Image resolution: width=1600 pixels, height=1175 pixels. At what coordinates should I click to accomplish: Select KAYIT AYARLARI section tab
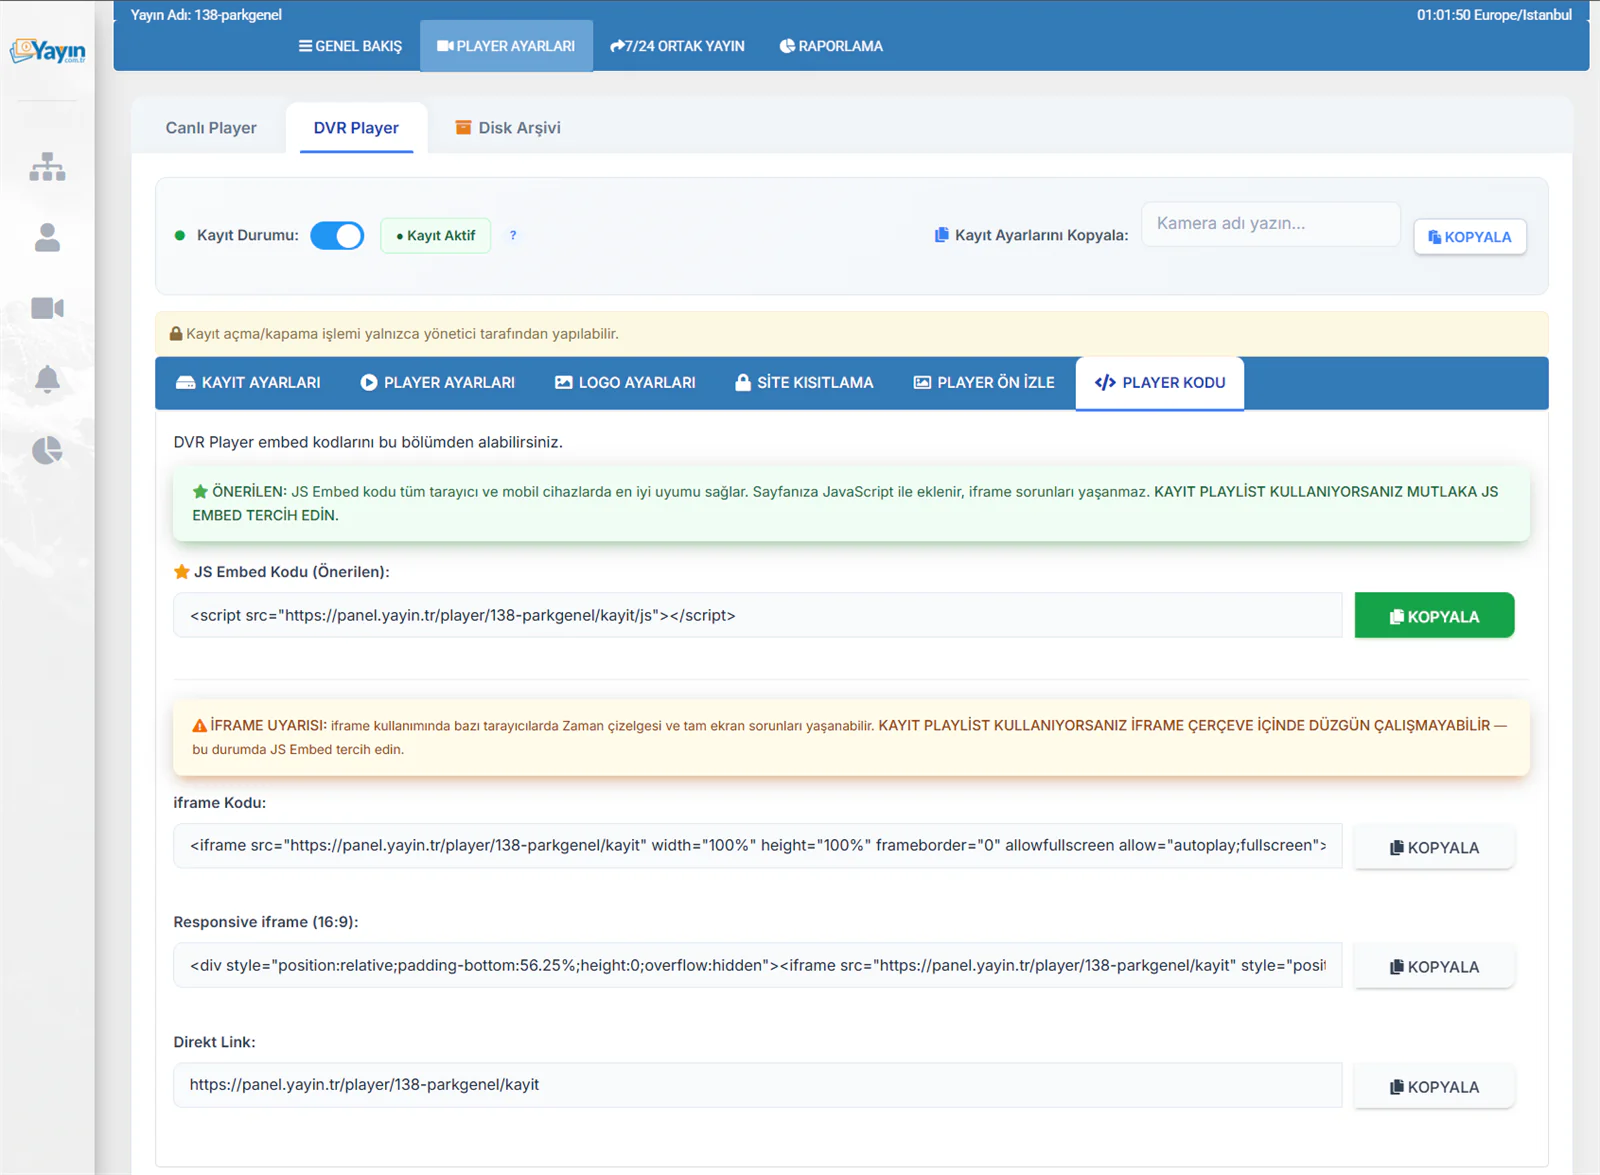tap(248, 383)
